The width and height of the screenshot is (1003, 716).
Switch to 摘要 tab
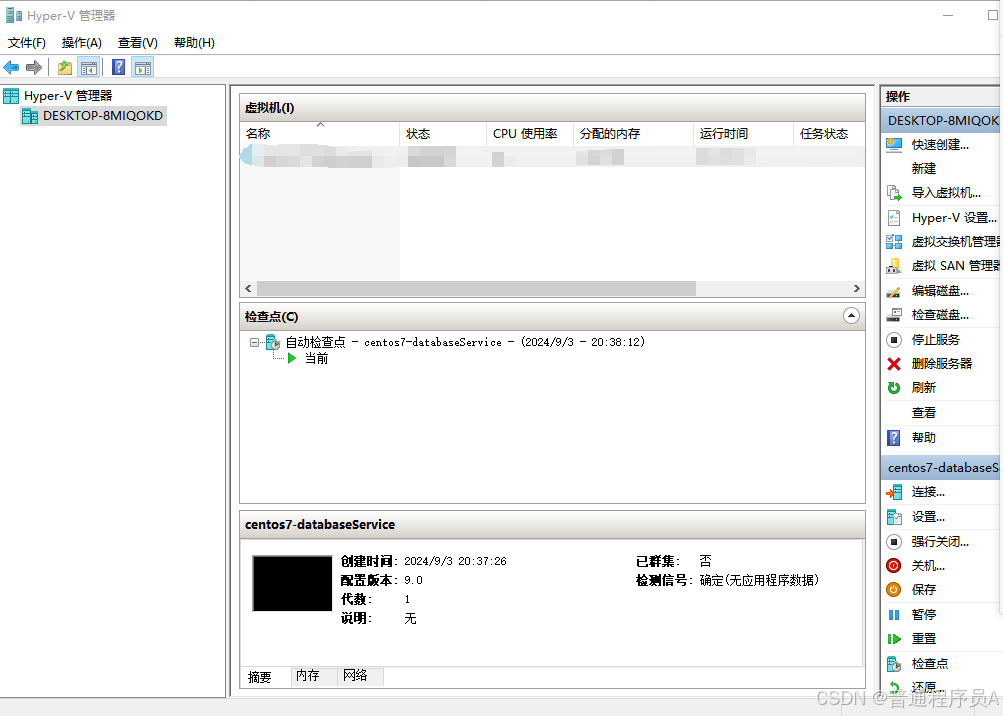click(260, 677)
